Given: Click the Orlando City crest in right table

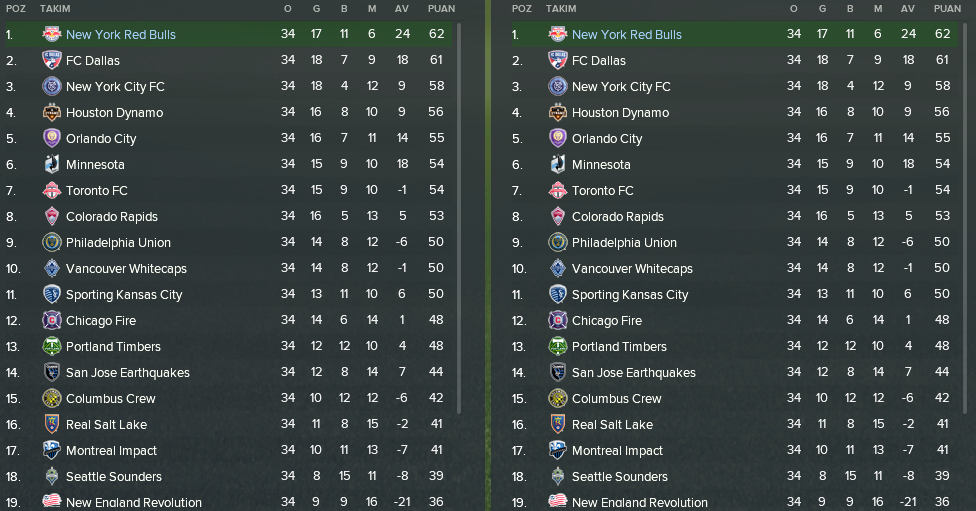Looking at the screenshot, I should pos(558,138).
